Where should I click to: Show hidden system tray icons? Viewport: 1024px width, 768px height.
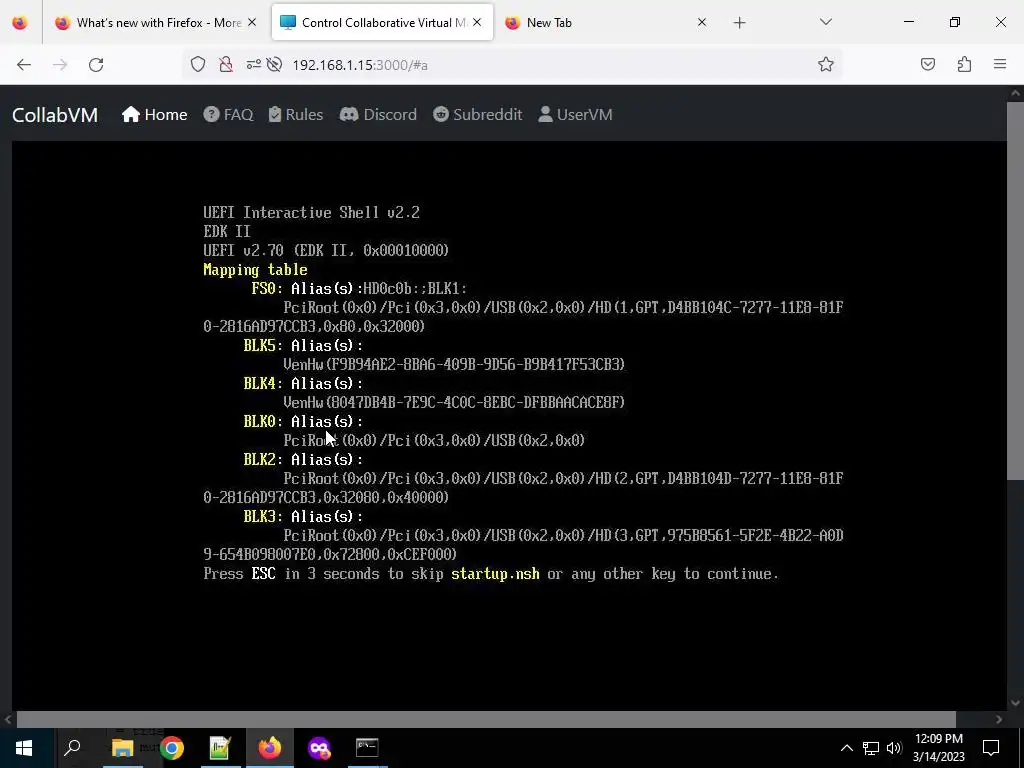[846, 748]
